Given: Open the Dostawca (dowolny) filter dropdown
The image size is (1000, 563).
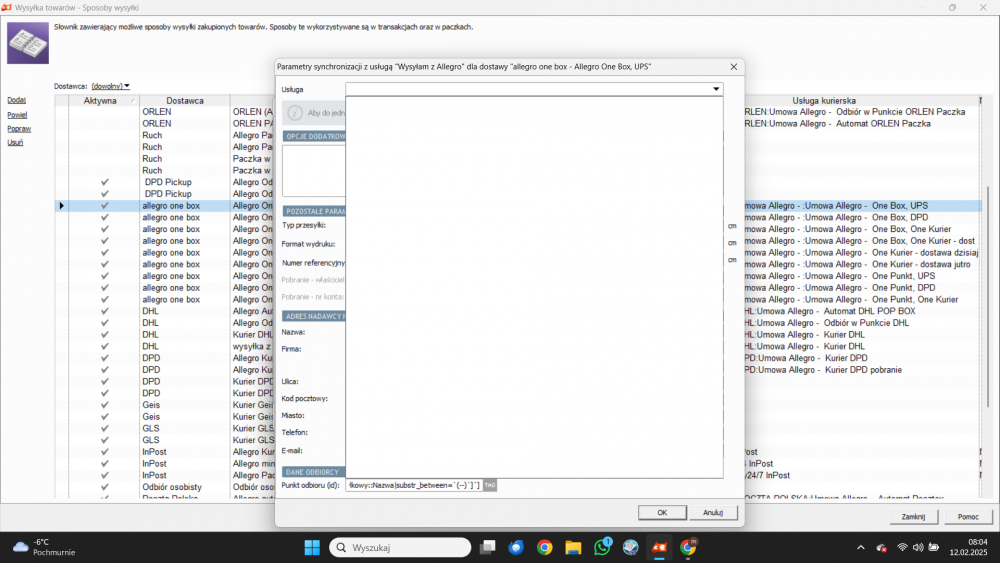Looking at the screenshot, I should [110, 86].
